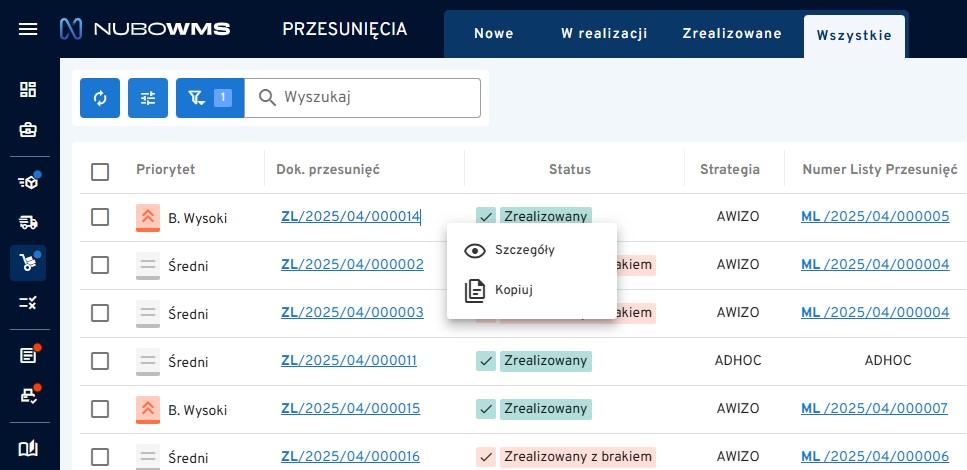Toggle the select-all header checkbox

[x=100, y=171]
